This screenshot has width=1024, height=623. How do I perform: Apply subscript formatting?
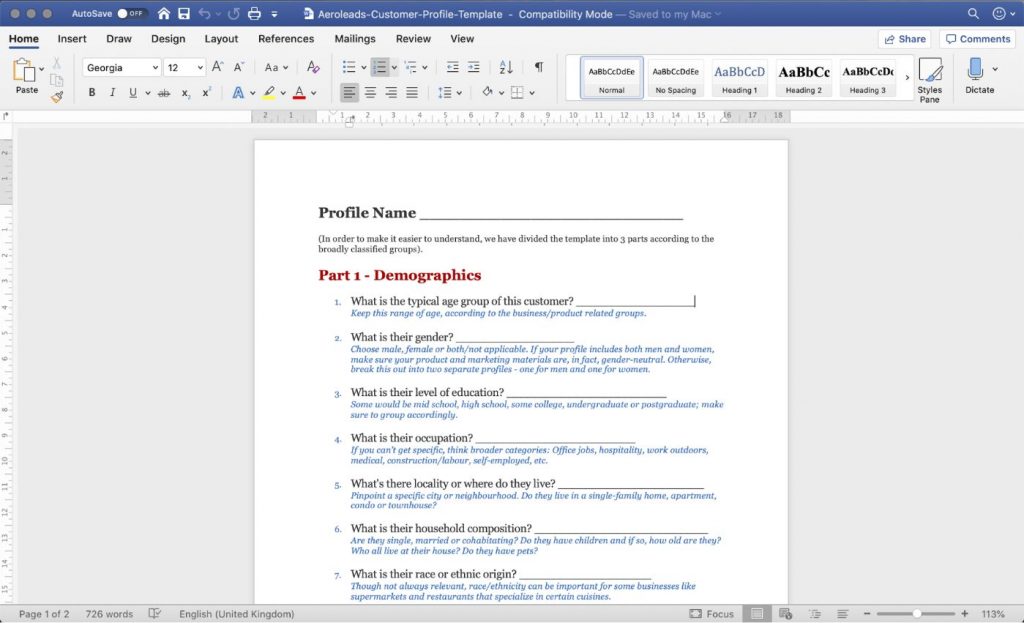point(185,93)
